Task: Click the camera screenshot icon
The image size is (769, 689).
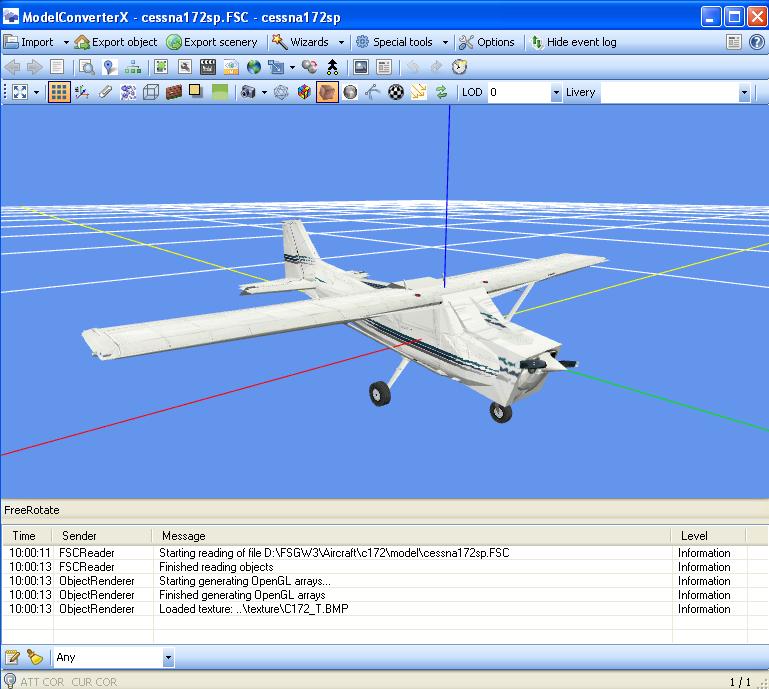Action: pyautogui.click(x=248, y=92)
